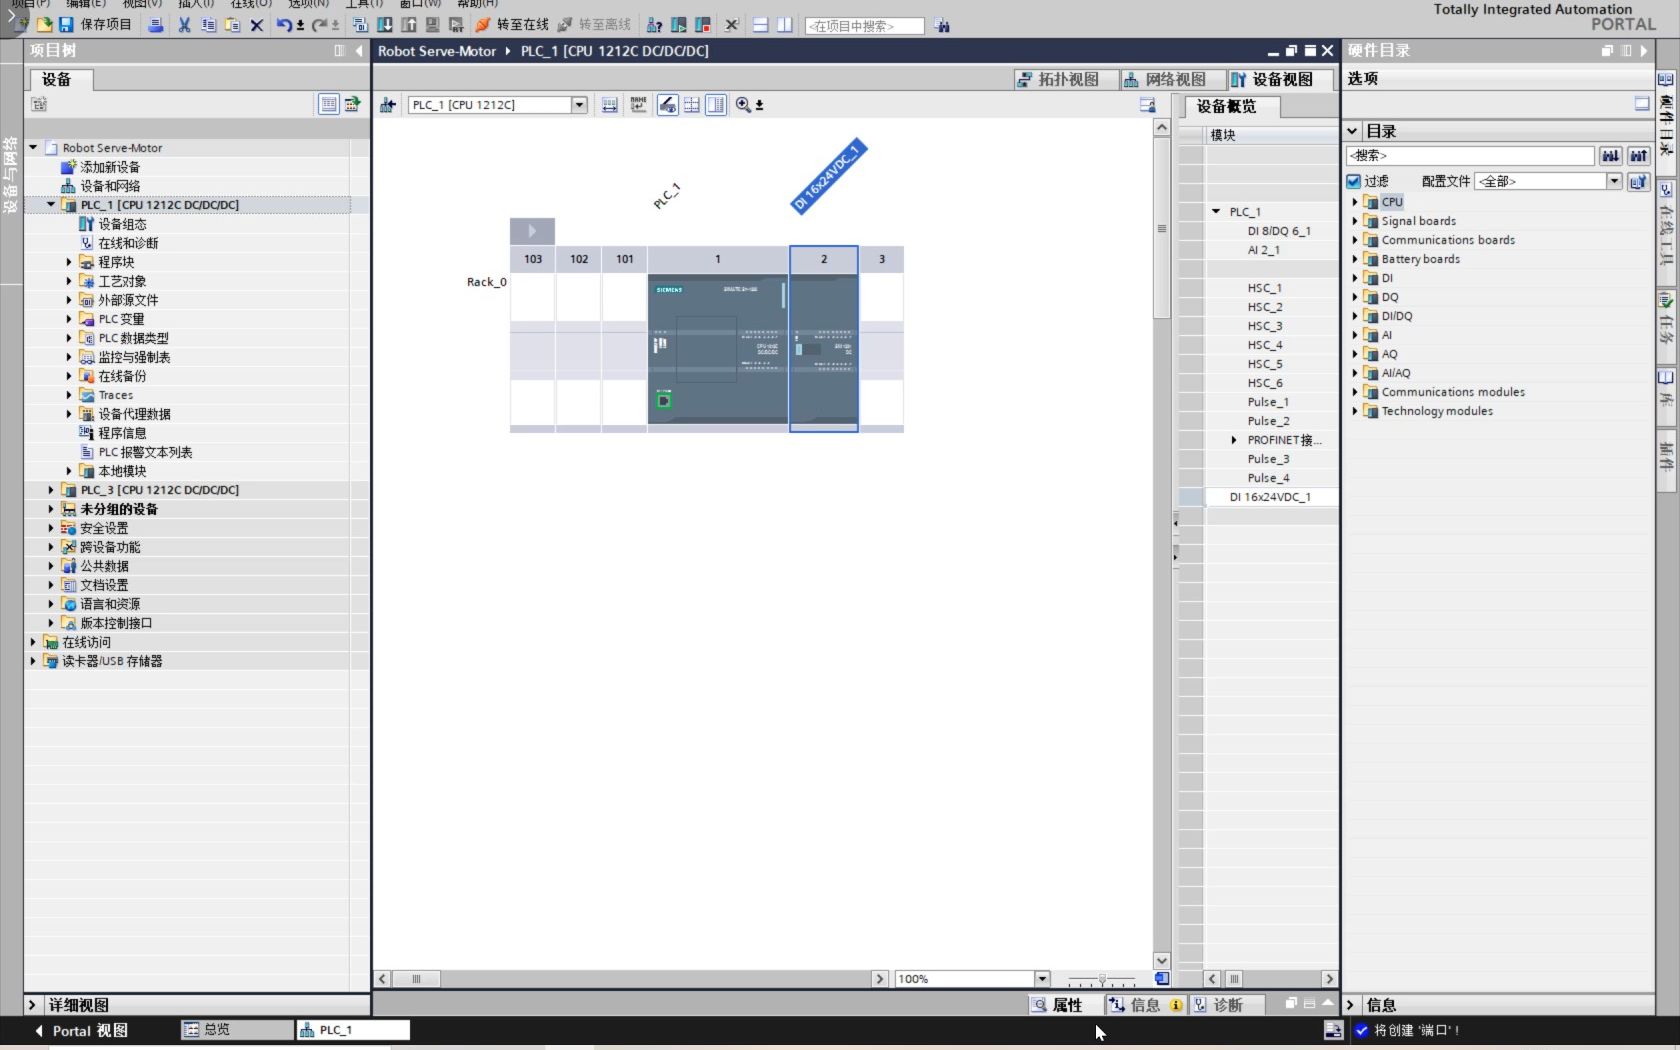Click the 总览 overview taskbar button
Viewport: 1680px width, 1050px height.
[x=236, y=1029]
